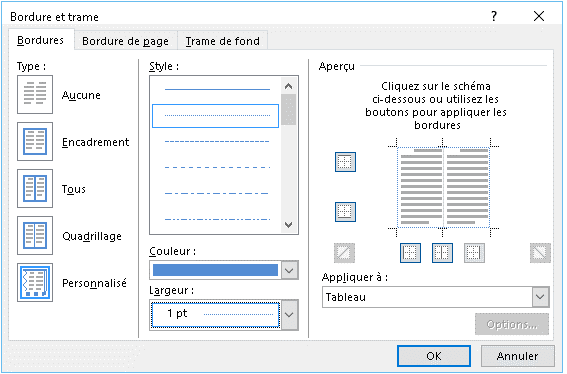Switch to the Bordure de page tab
This screenshot has height=374, width=567.
pyautogui.click(x=125, y=41)
